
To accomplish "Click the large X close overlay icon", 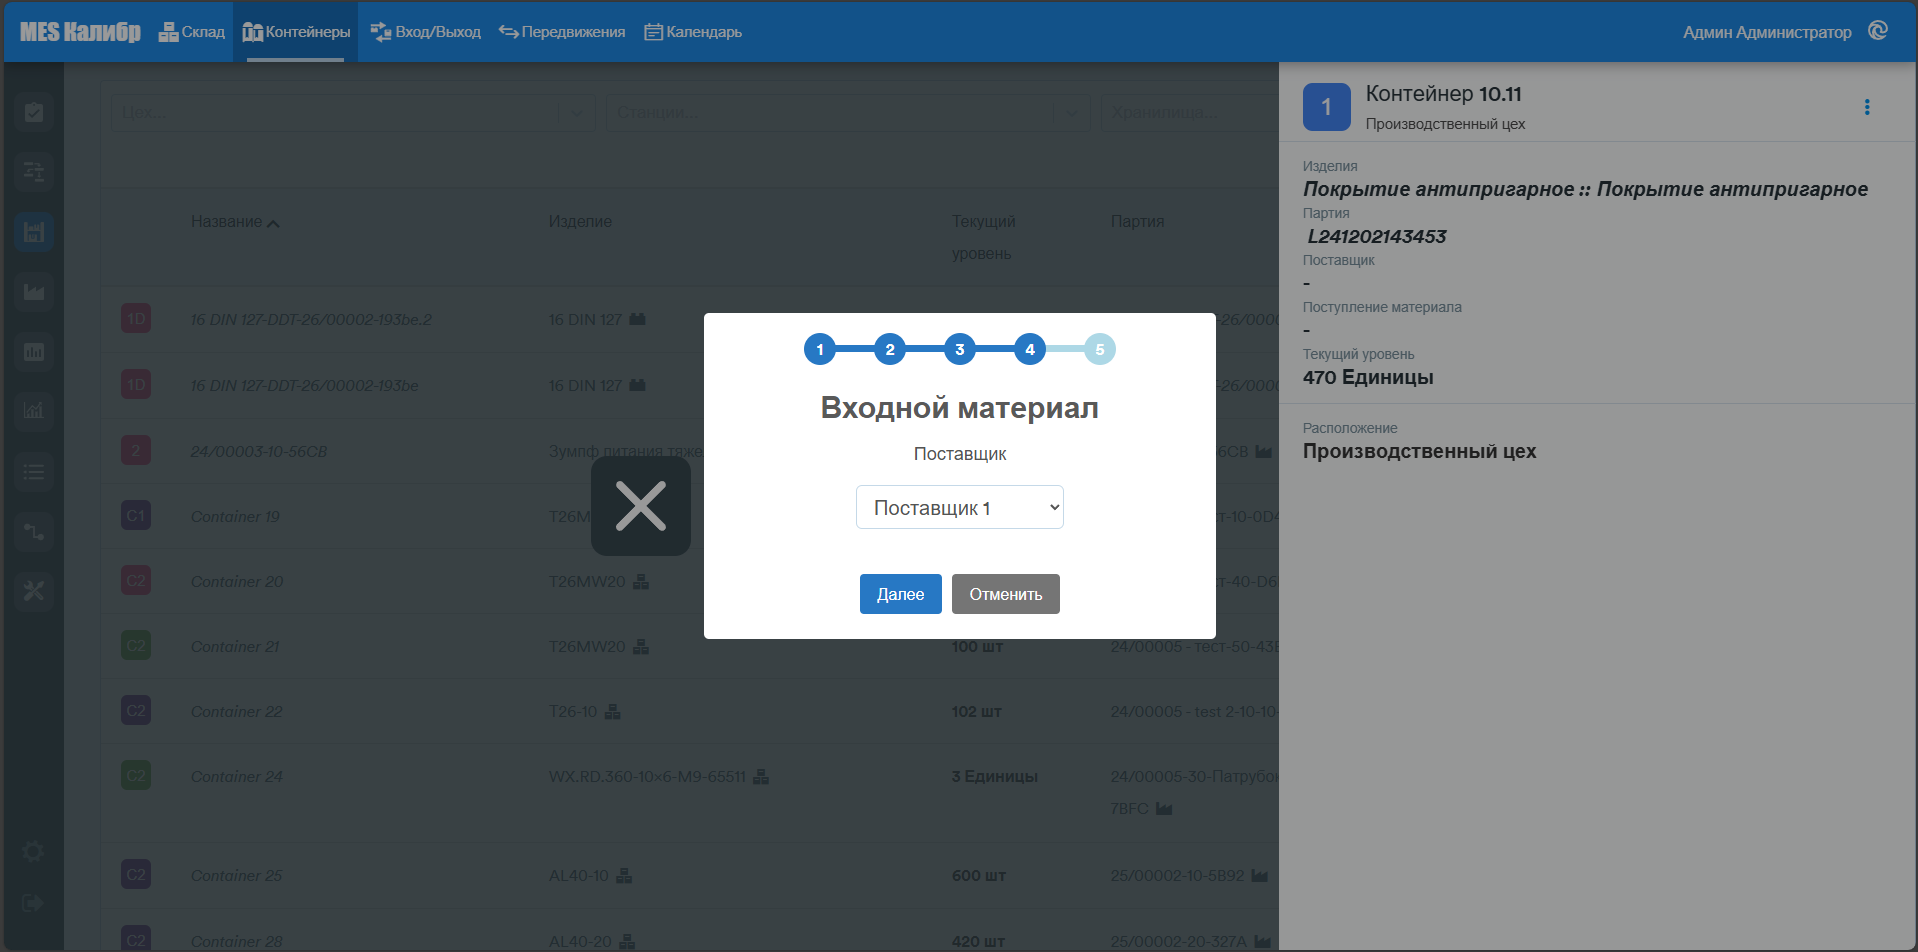I will (641, 506).
